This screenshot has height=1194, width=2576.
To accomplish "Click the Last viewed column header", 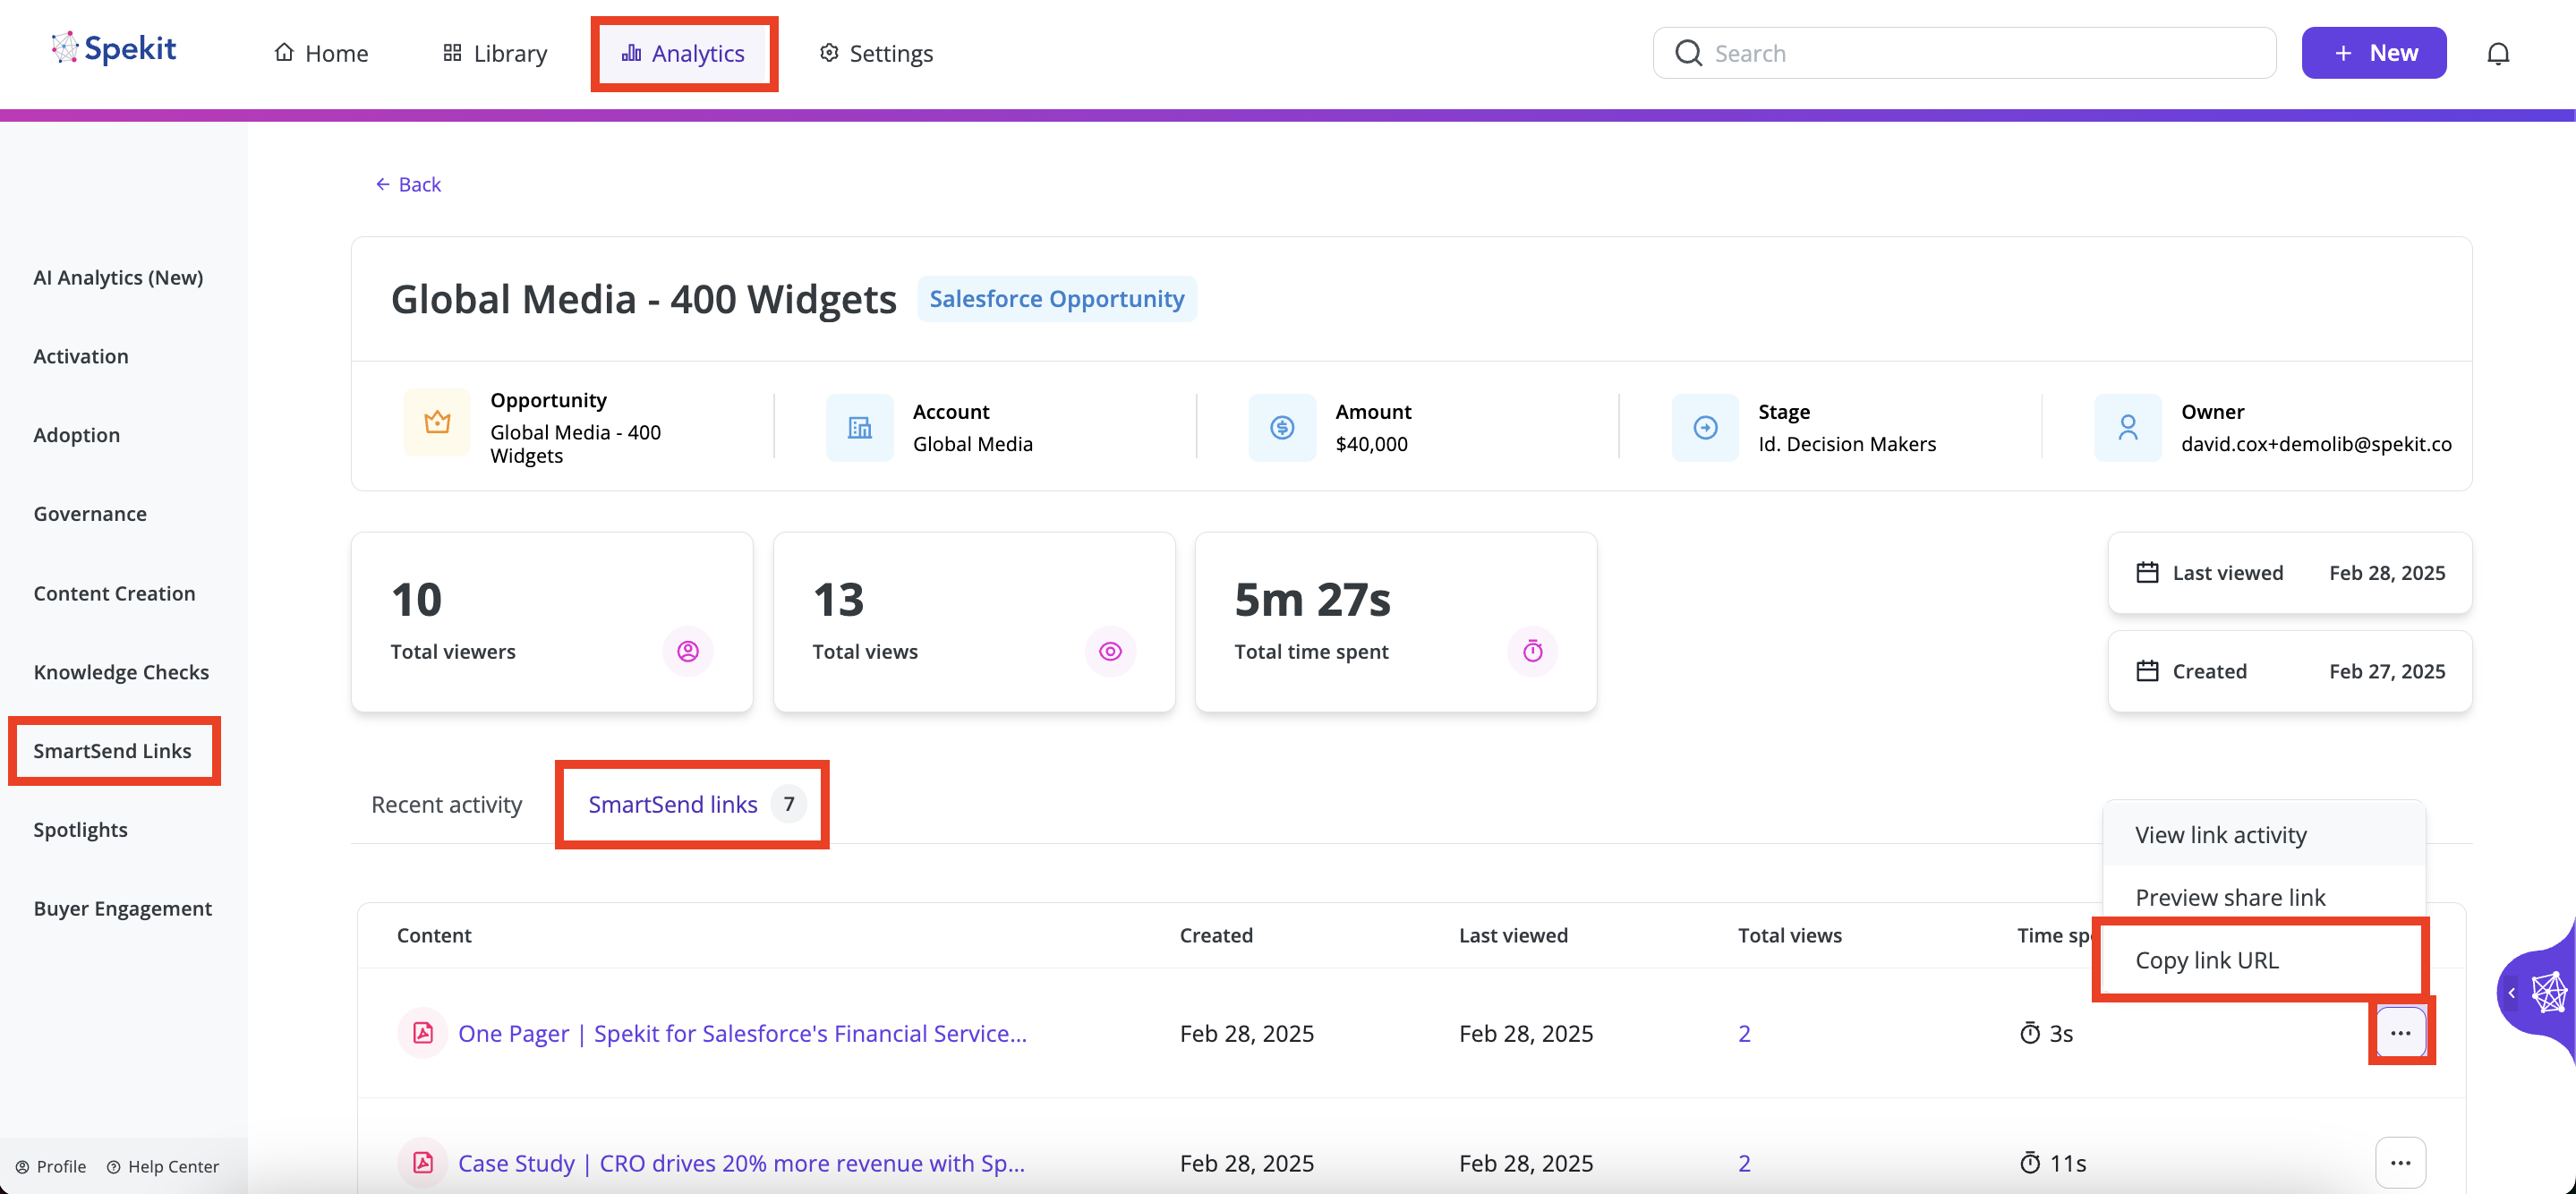I will point(1513,935).
